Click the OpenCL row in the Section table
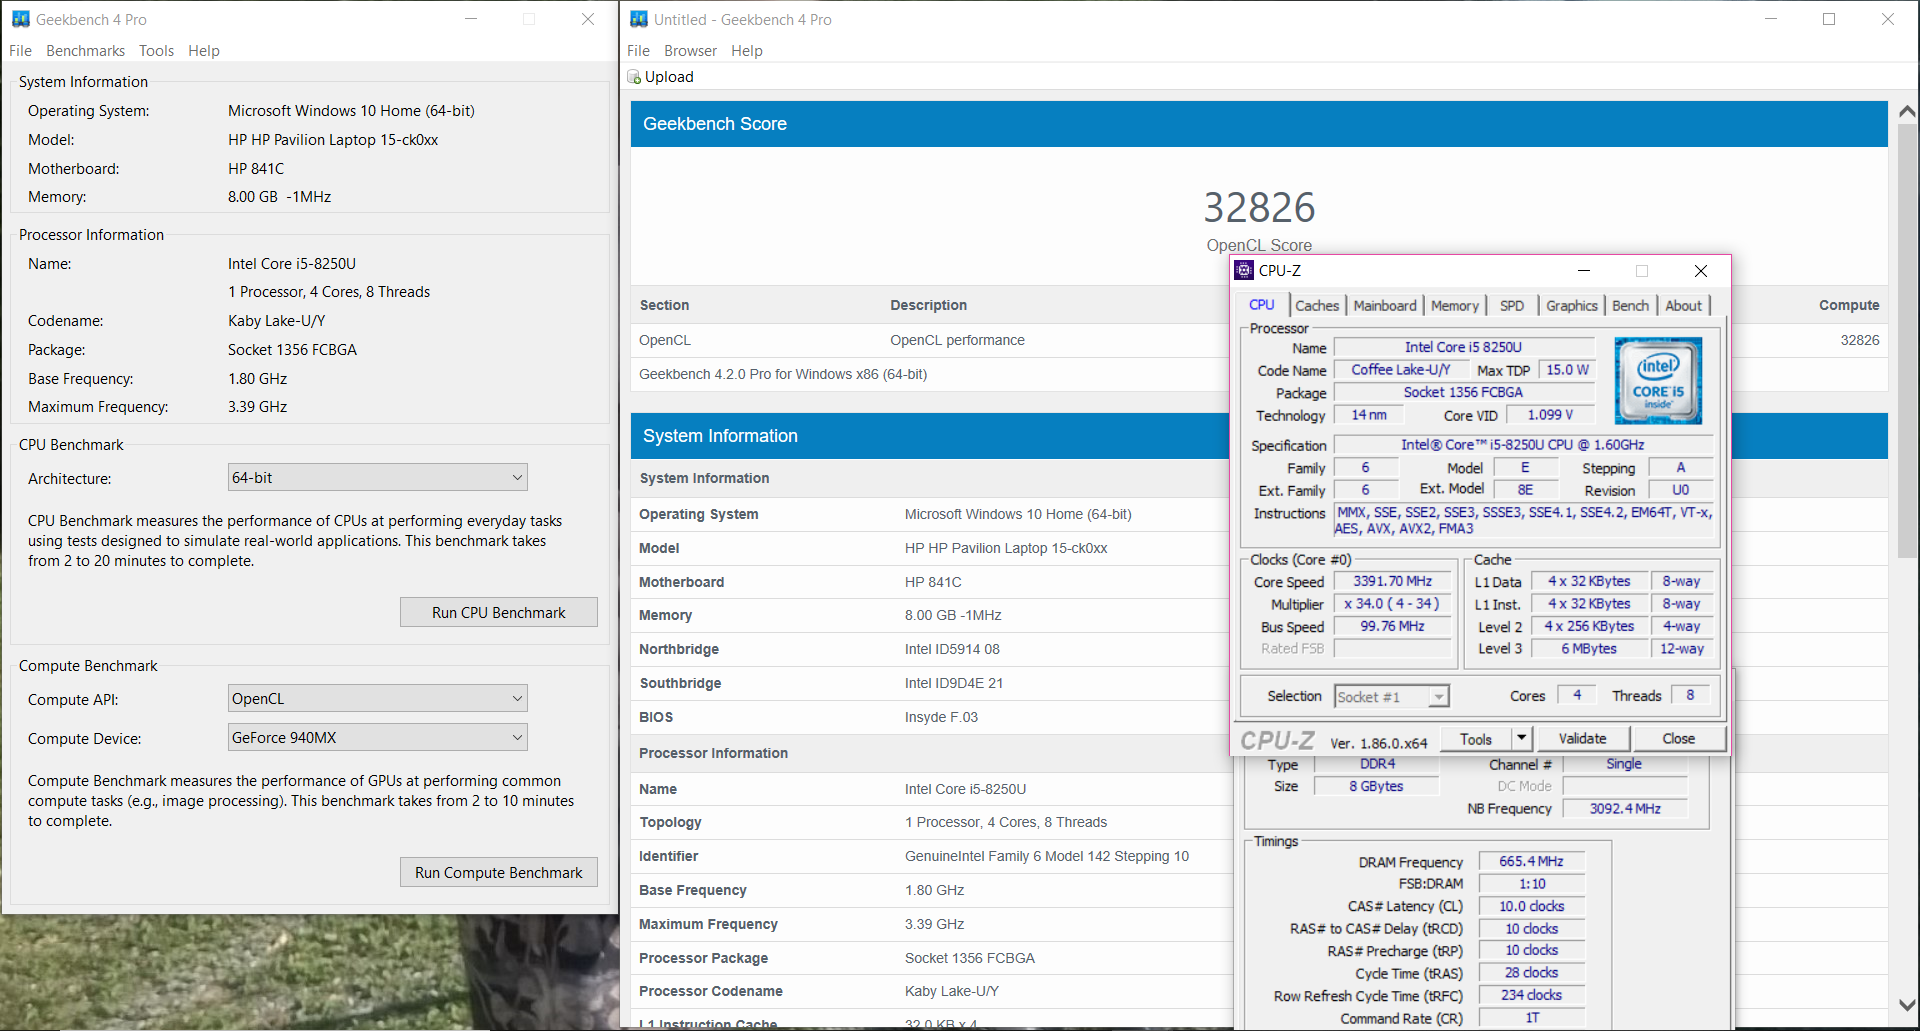Image resolution: width=1920 pixels, height=1031 pixels. pos(1259,340)
